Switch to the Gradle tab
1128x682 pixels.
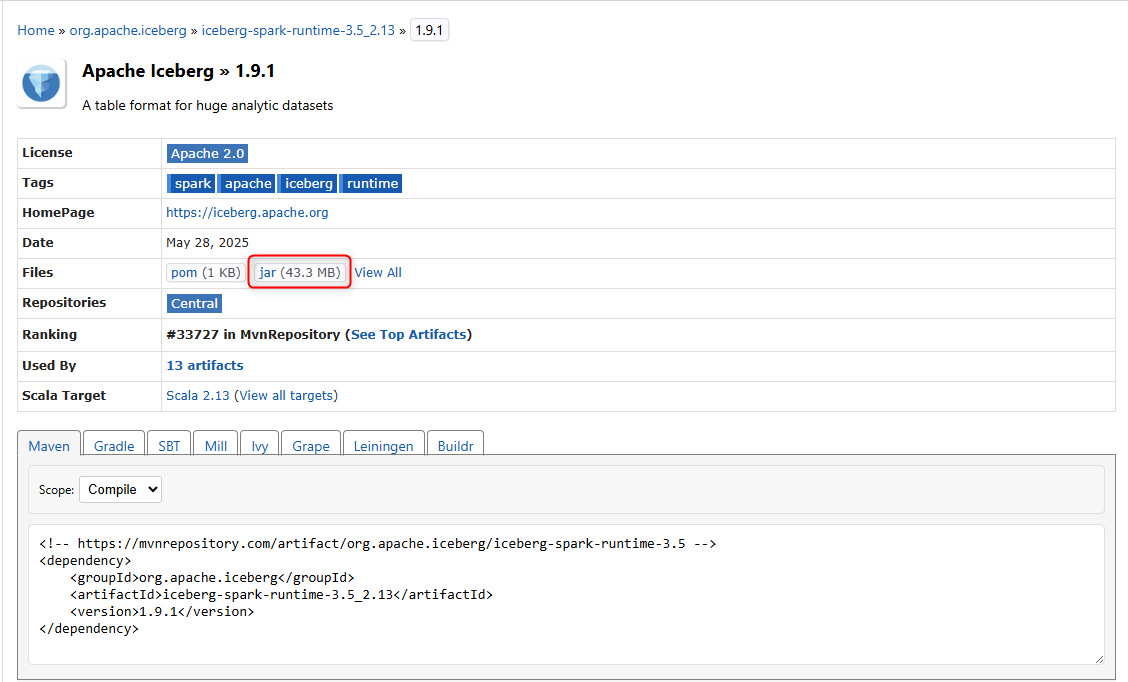coord(114,445)
